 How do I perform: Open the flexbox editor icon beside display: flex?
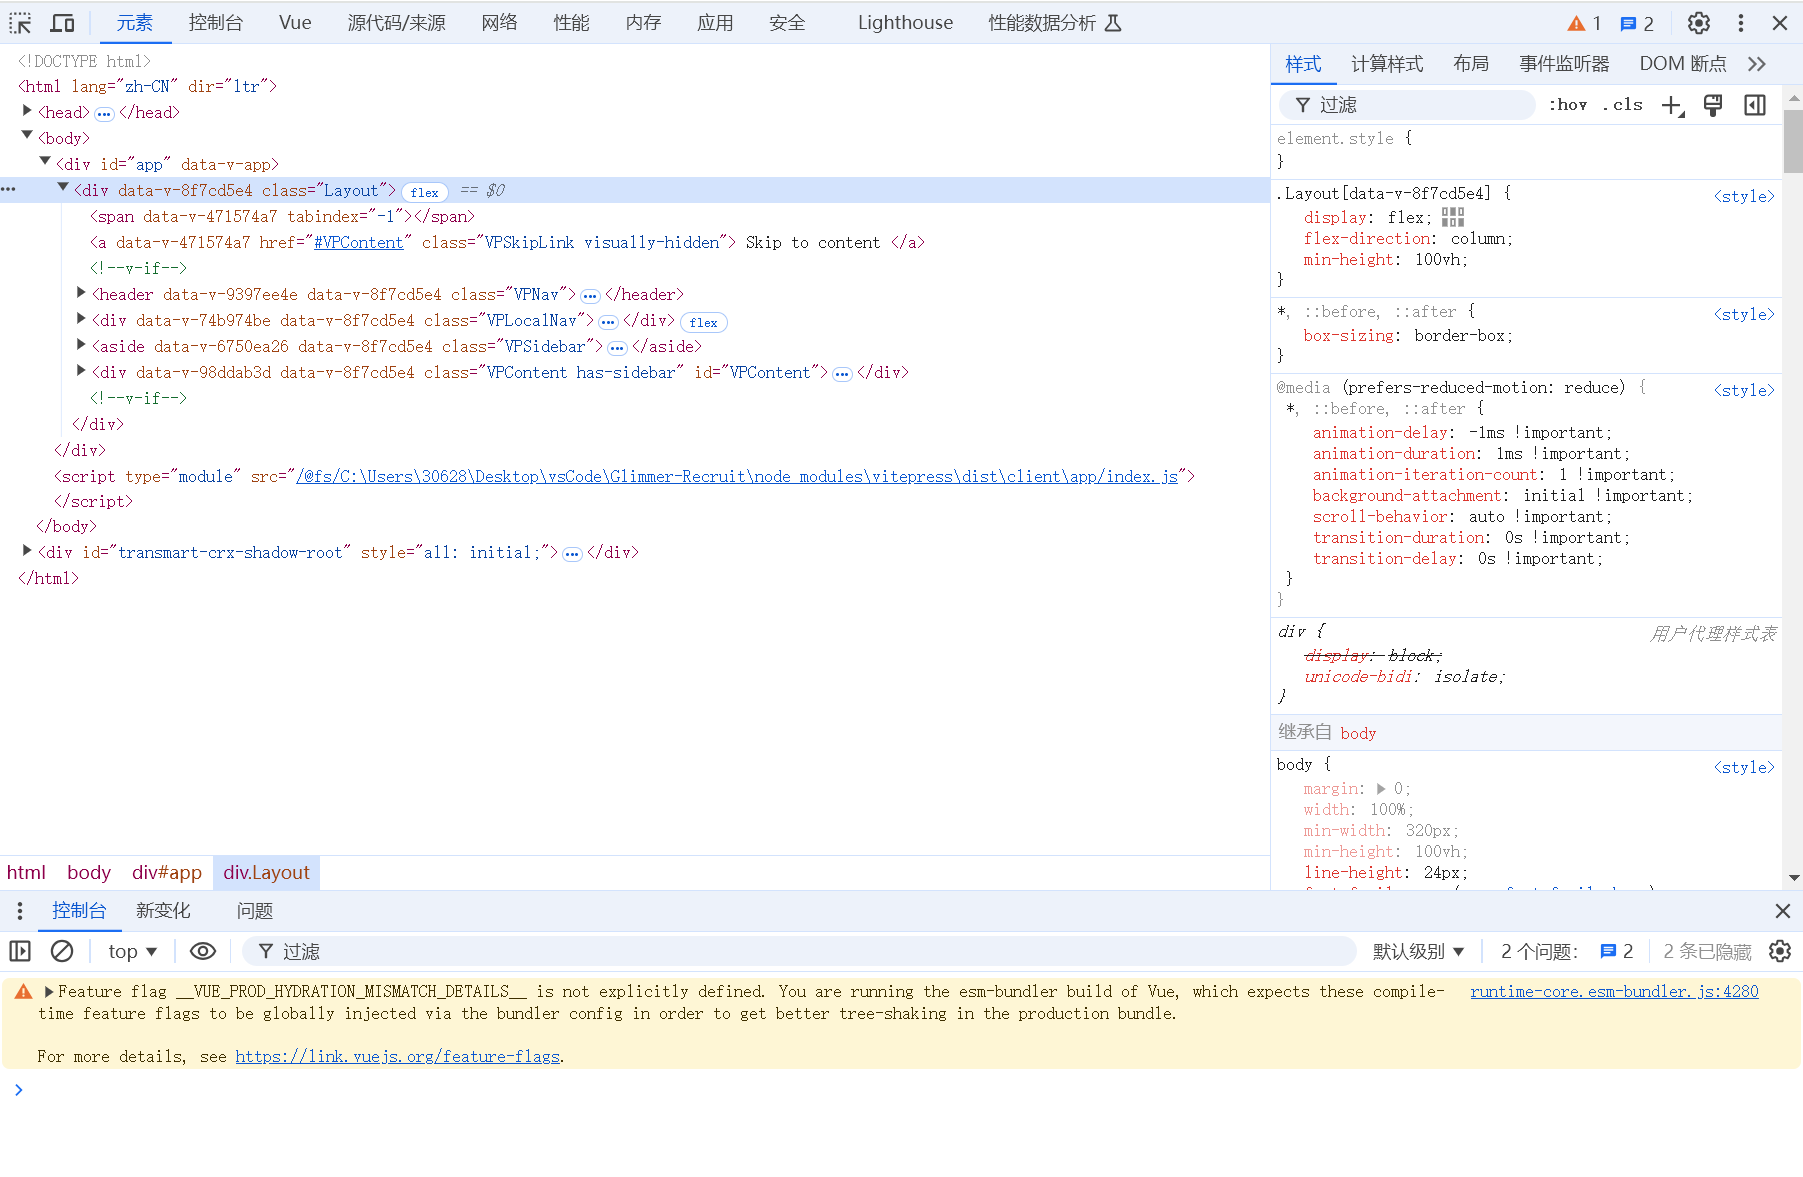point(1453,217)
